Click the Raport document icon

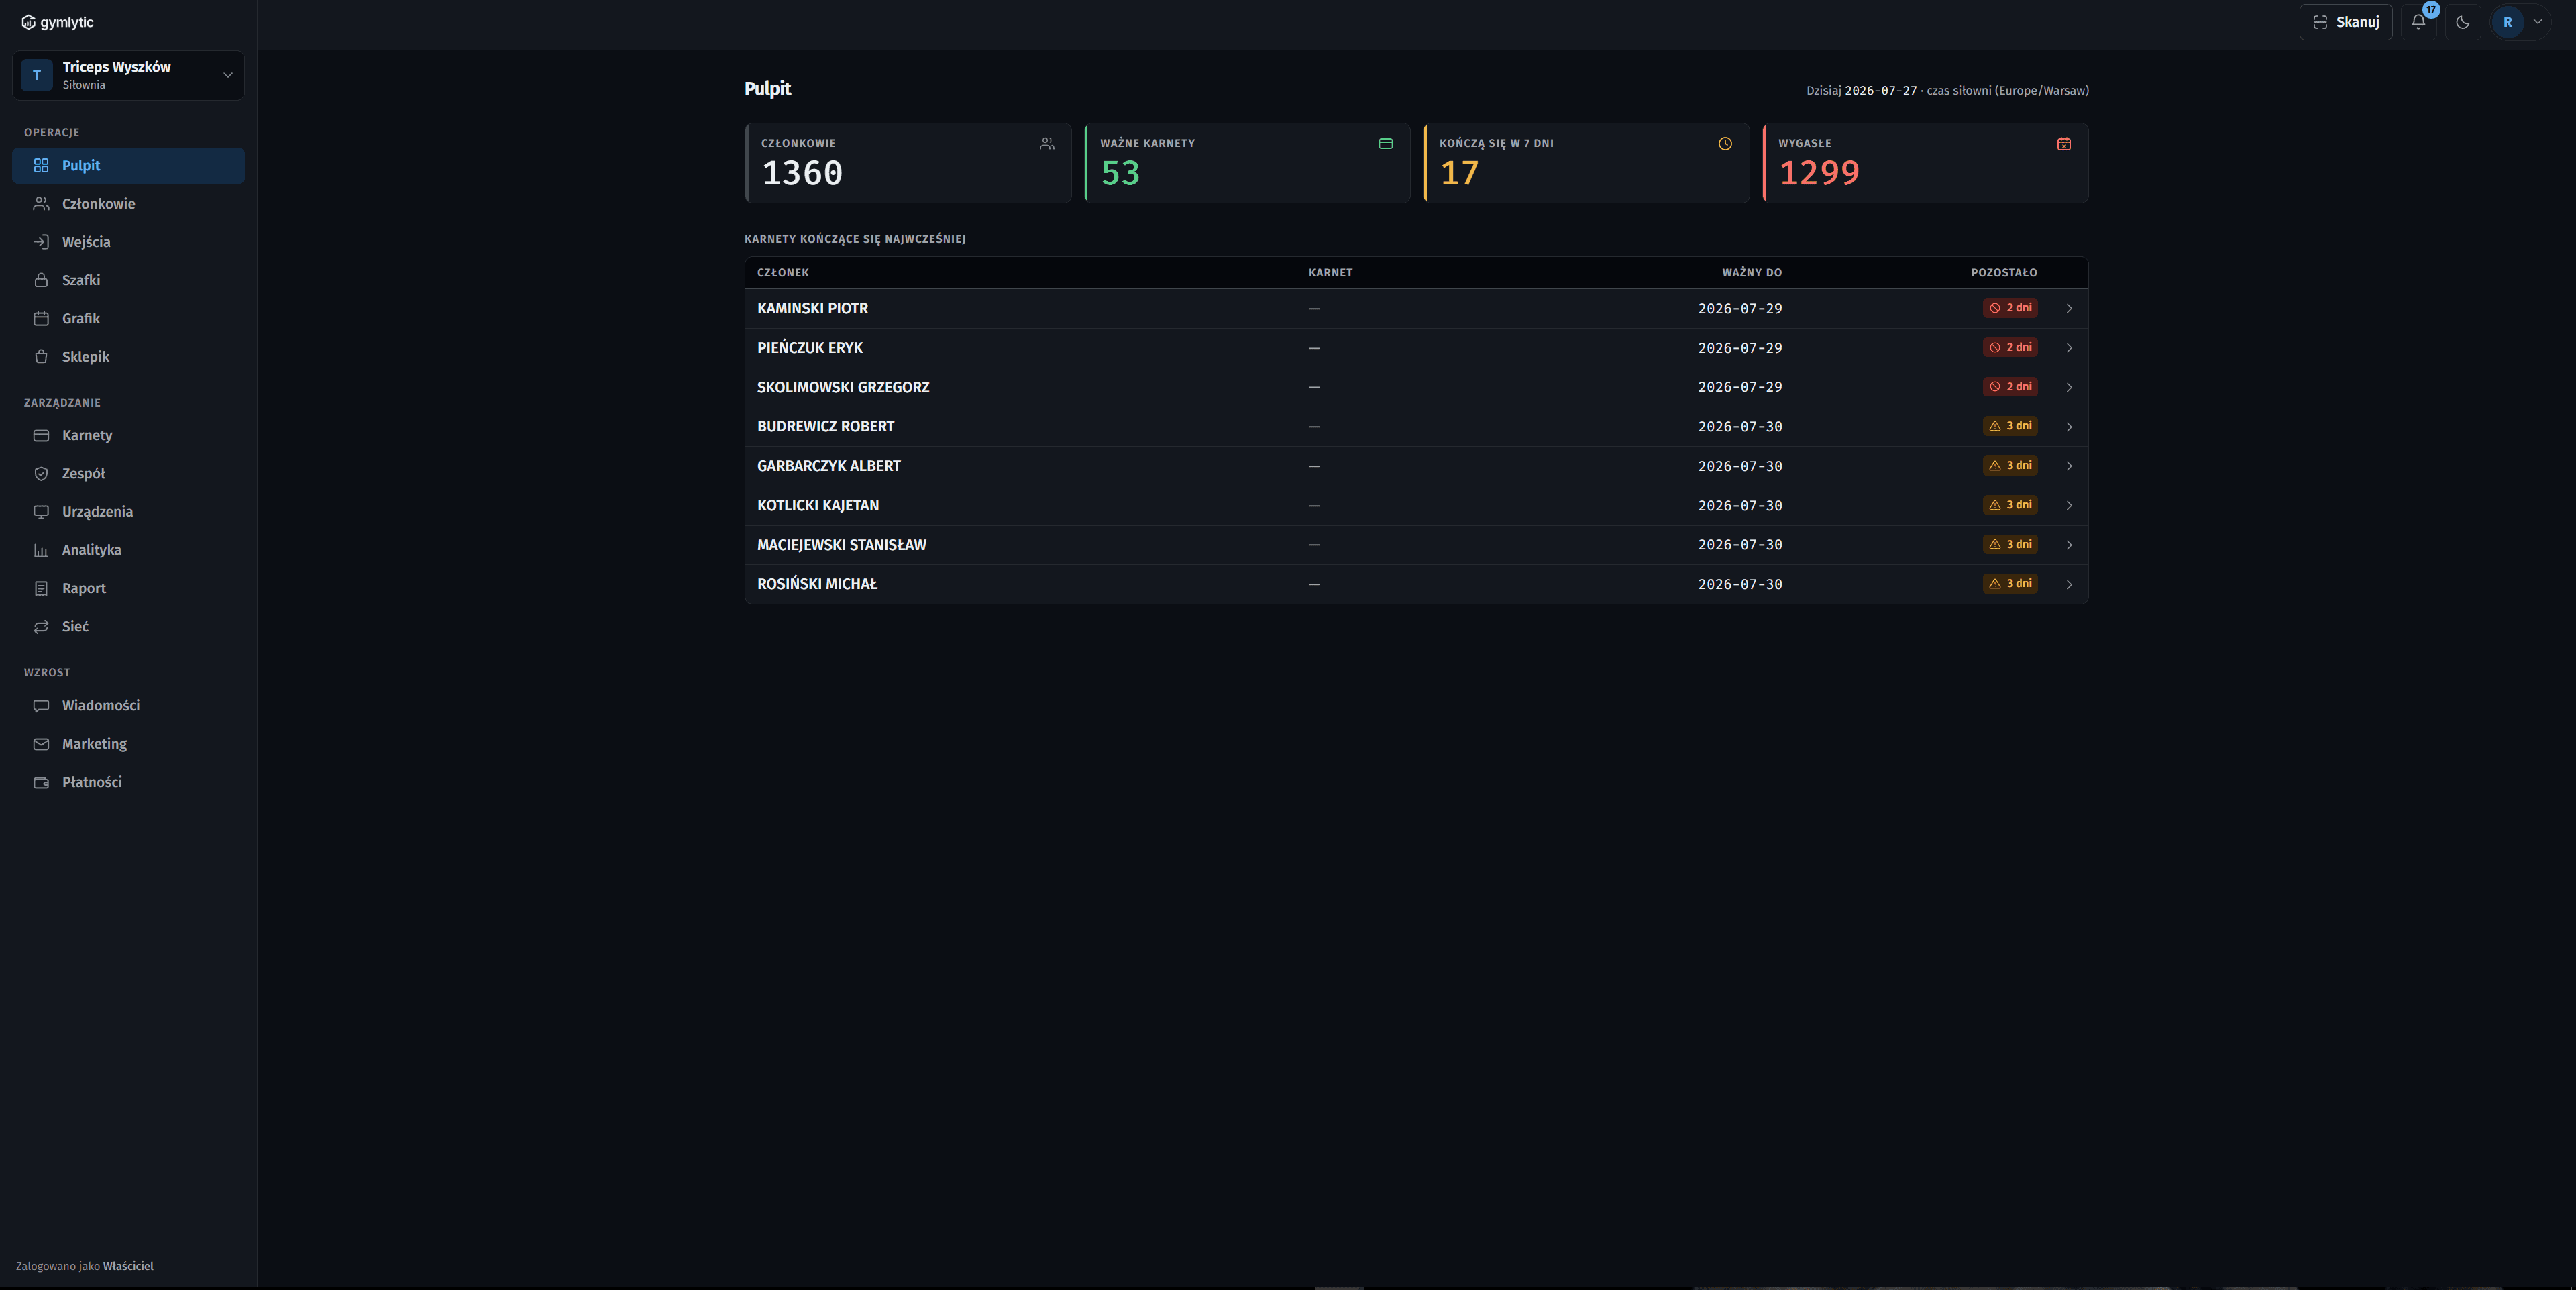click(41, 588)
